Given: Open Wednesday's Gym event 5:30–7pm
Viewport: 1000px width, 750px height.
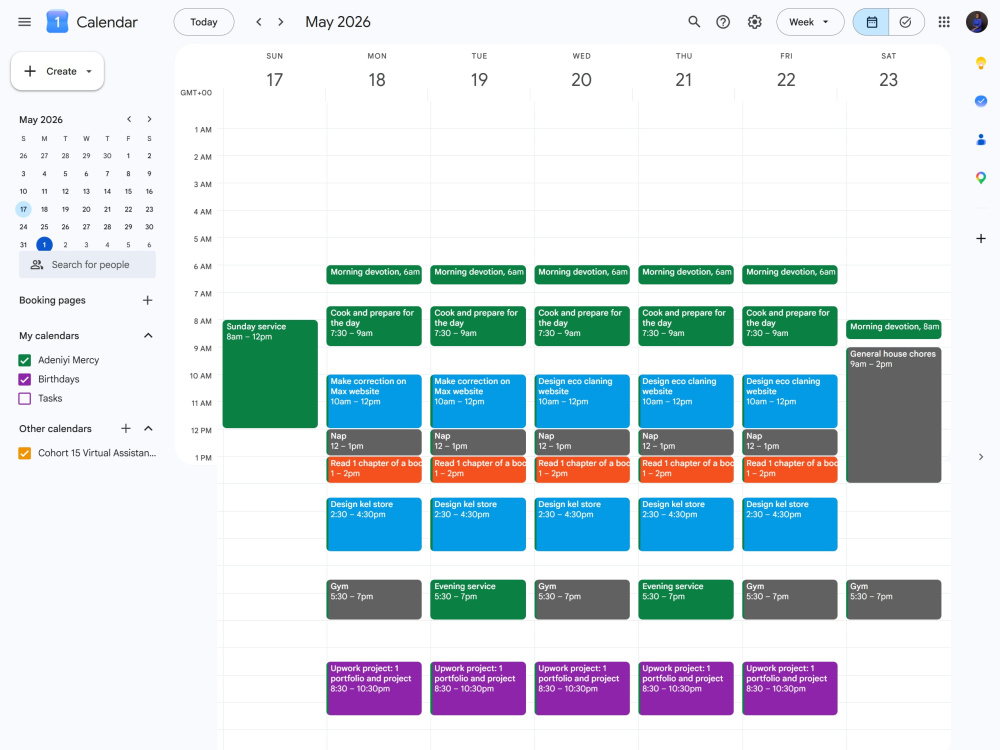Looking at the screenshot, I should click(x=582, y=599).
